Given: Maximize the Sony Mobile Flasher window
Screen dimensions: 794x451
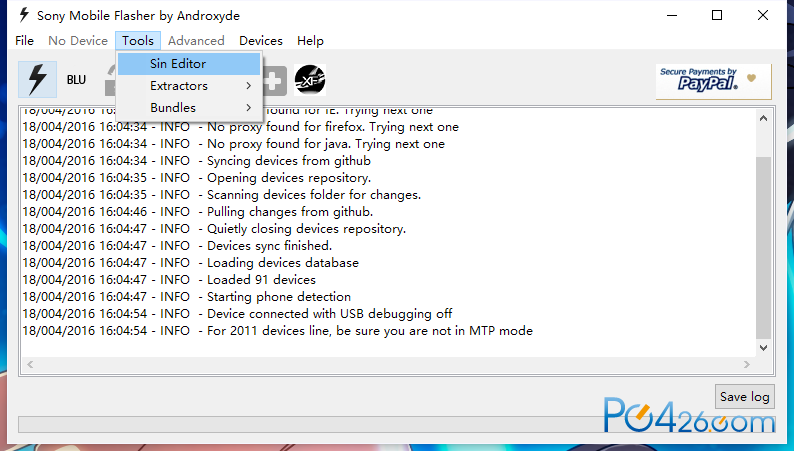Looking at the screenshot, I should pos(717,15).
